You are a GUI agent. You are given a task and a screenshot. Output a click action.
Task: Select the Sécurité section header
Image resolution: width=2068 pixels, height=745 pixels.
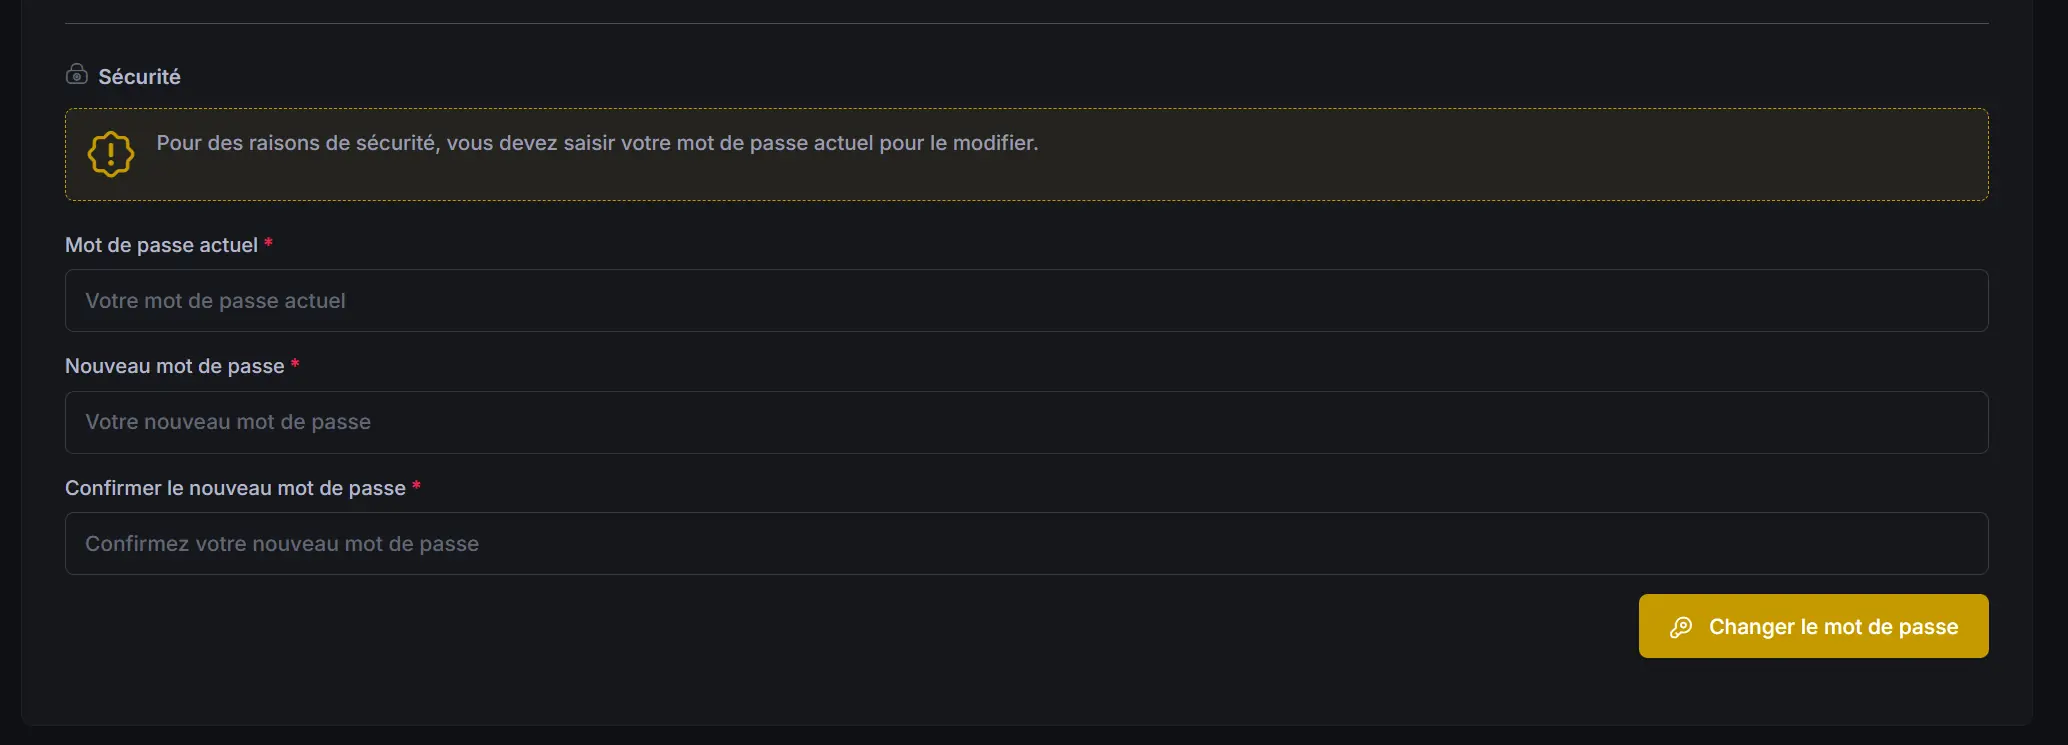tap(139, 76)
